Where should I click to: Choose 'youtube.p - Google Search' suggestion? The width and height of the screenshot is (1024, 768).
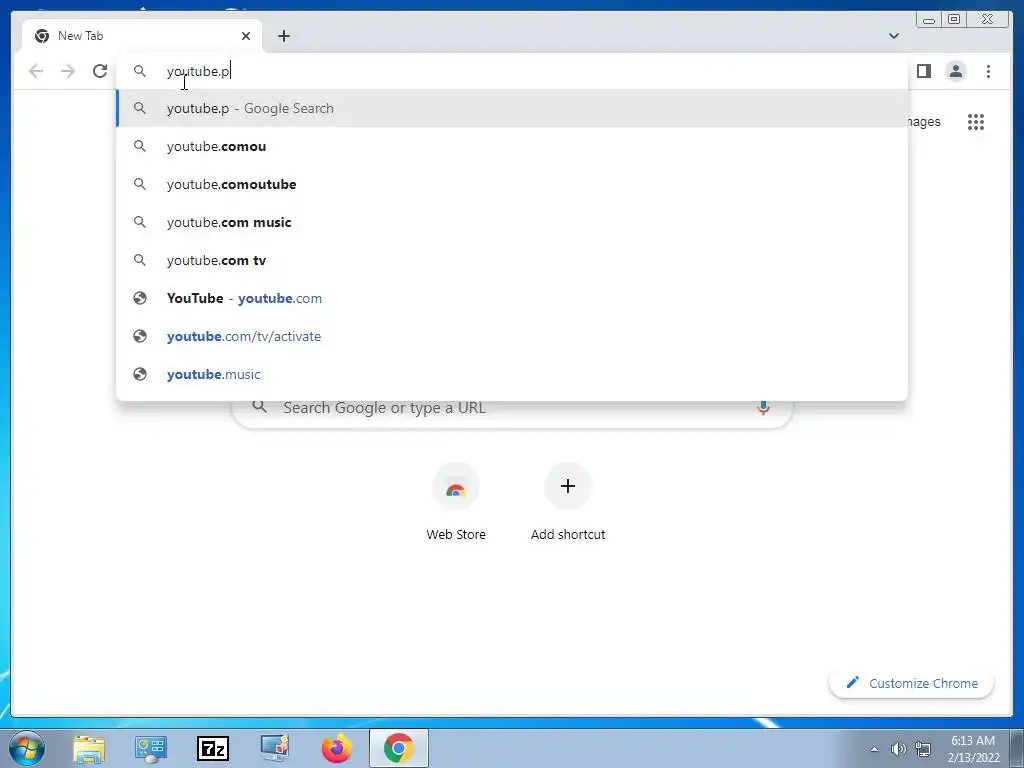tap(512, 108)
